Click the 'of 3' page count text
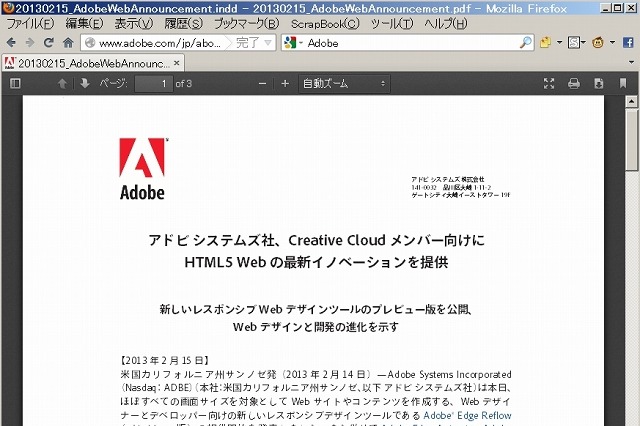The image size is (640, 426). point(184,84)
